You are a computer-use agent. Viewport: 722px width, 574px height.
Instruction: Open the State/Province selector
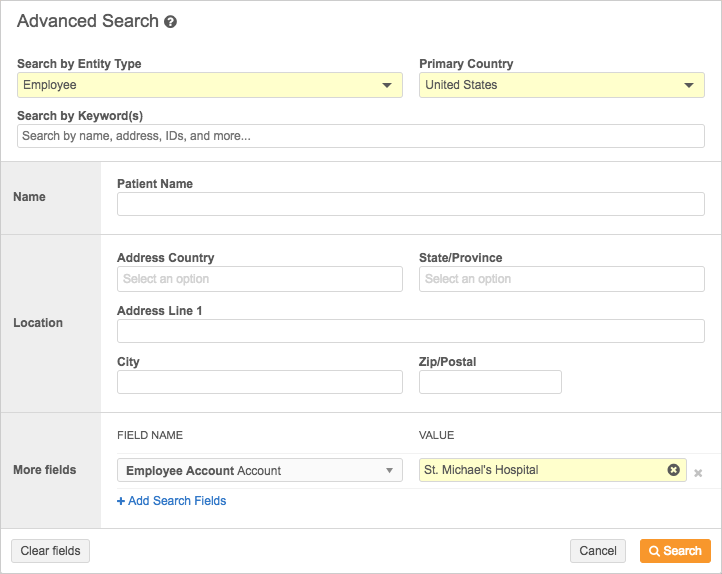click(x=561, y=279)
